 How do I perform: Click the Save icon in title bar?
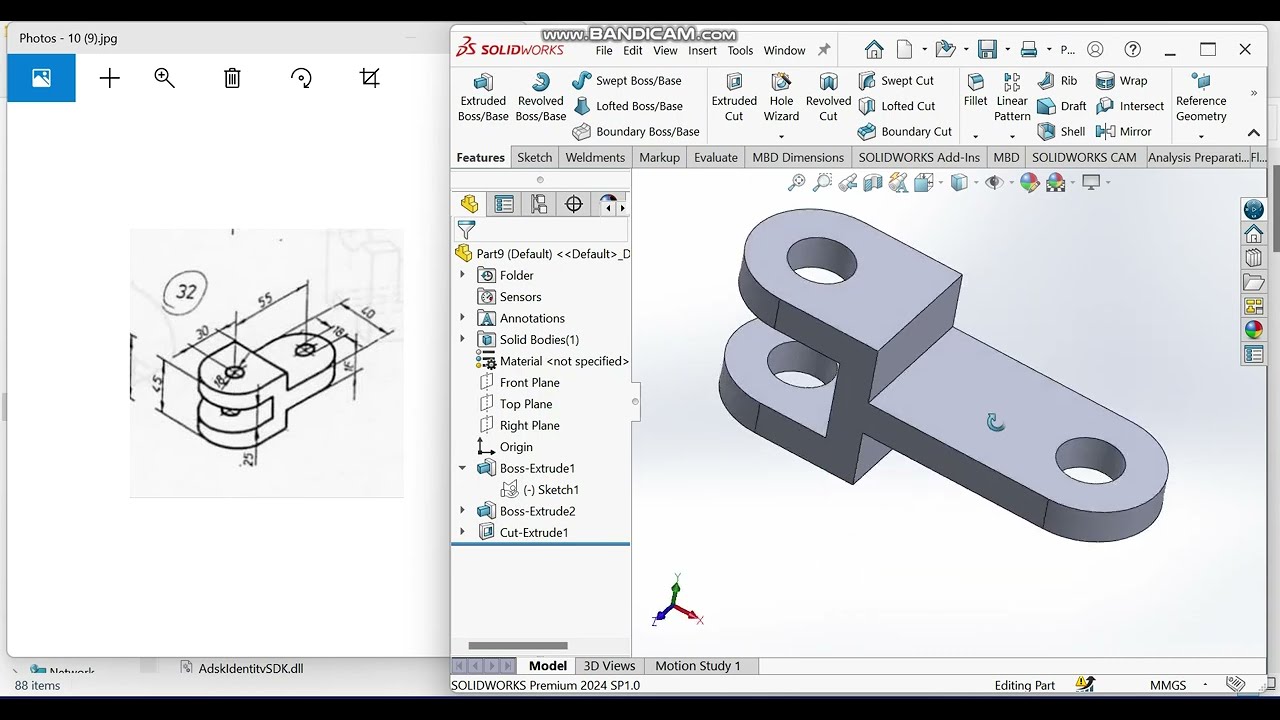[987, 49]
